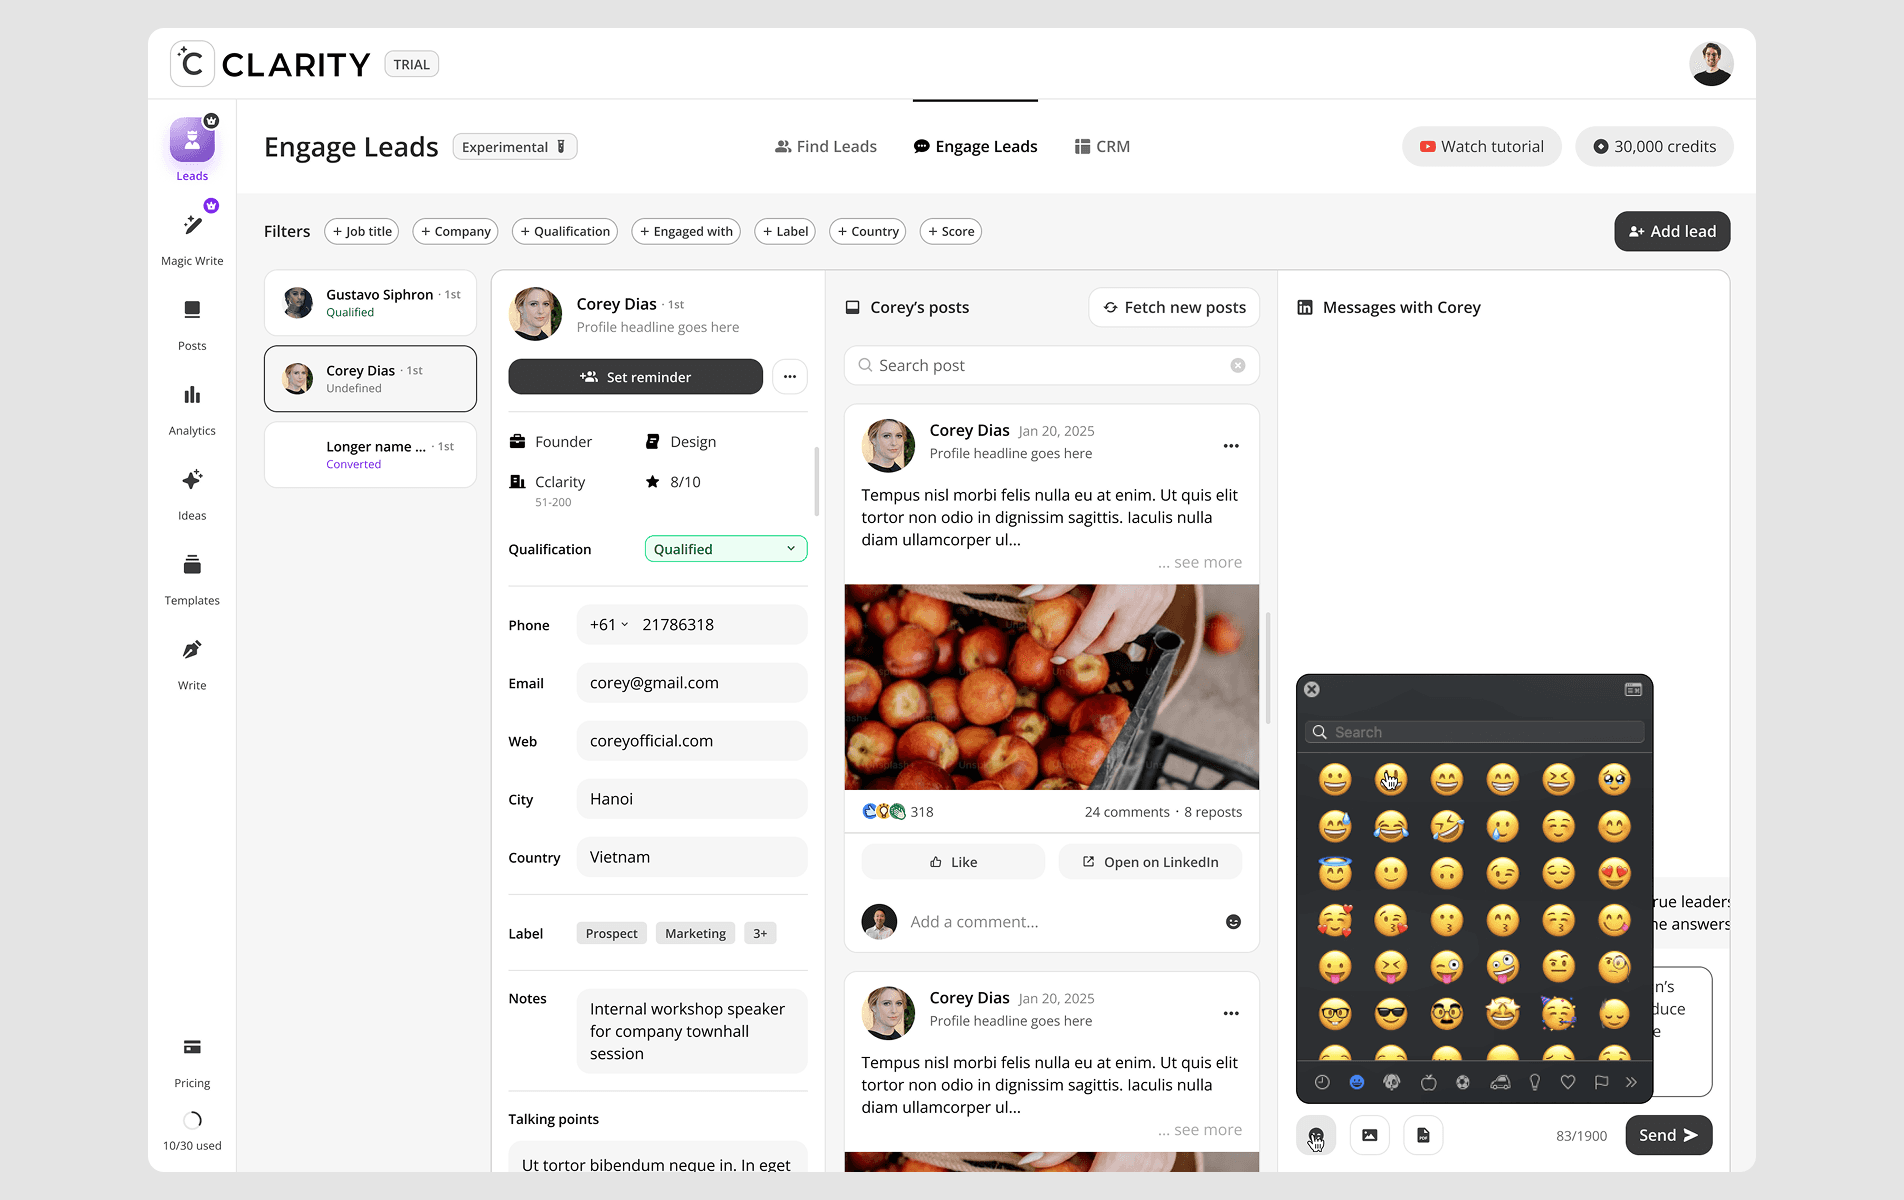Open Analytics from the sidebar
The image size is (1904, 1200).
[x=192, y=410]
